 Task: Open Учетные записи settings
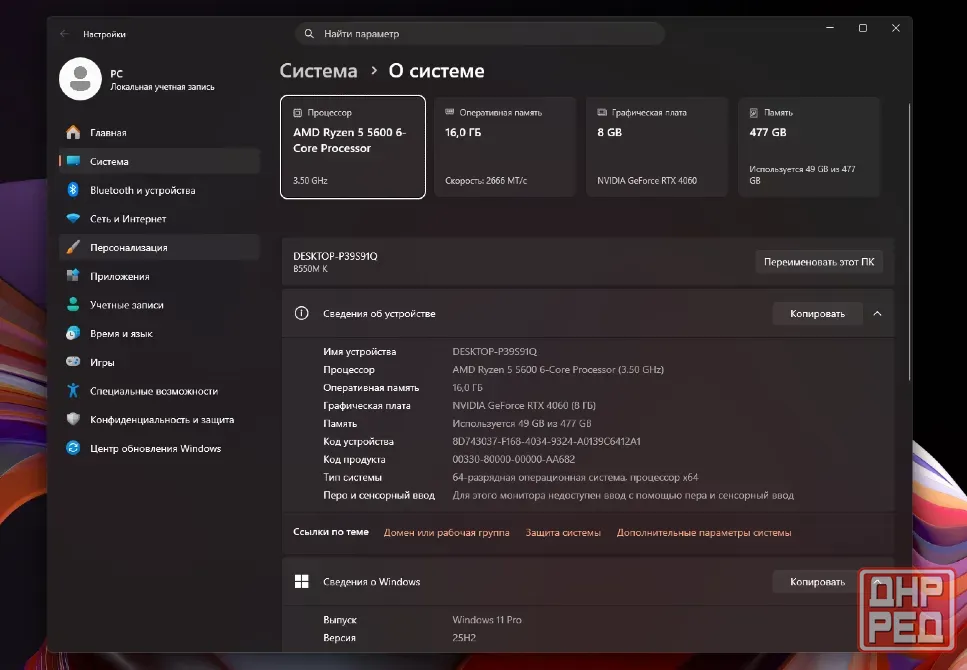point(159,305)
